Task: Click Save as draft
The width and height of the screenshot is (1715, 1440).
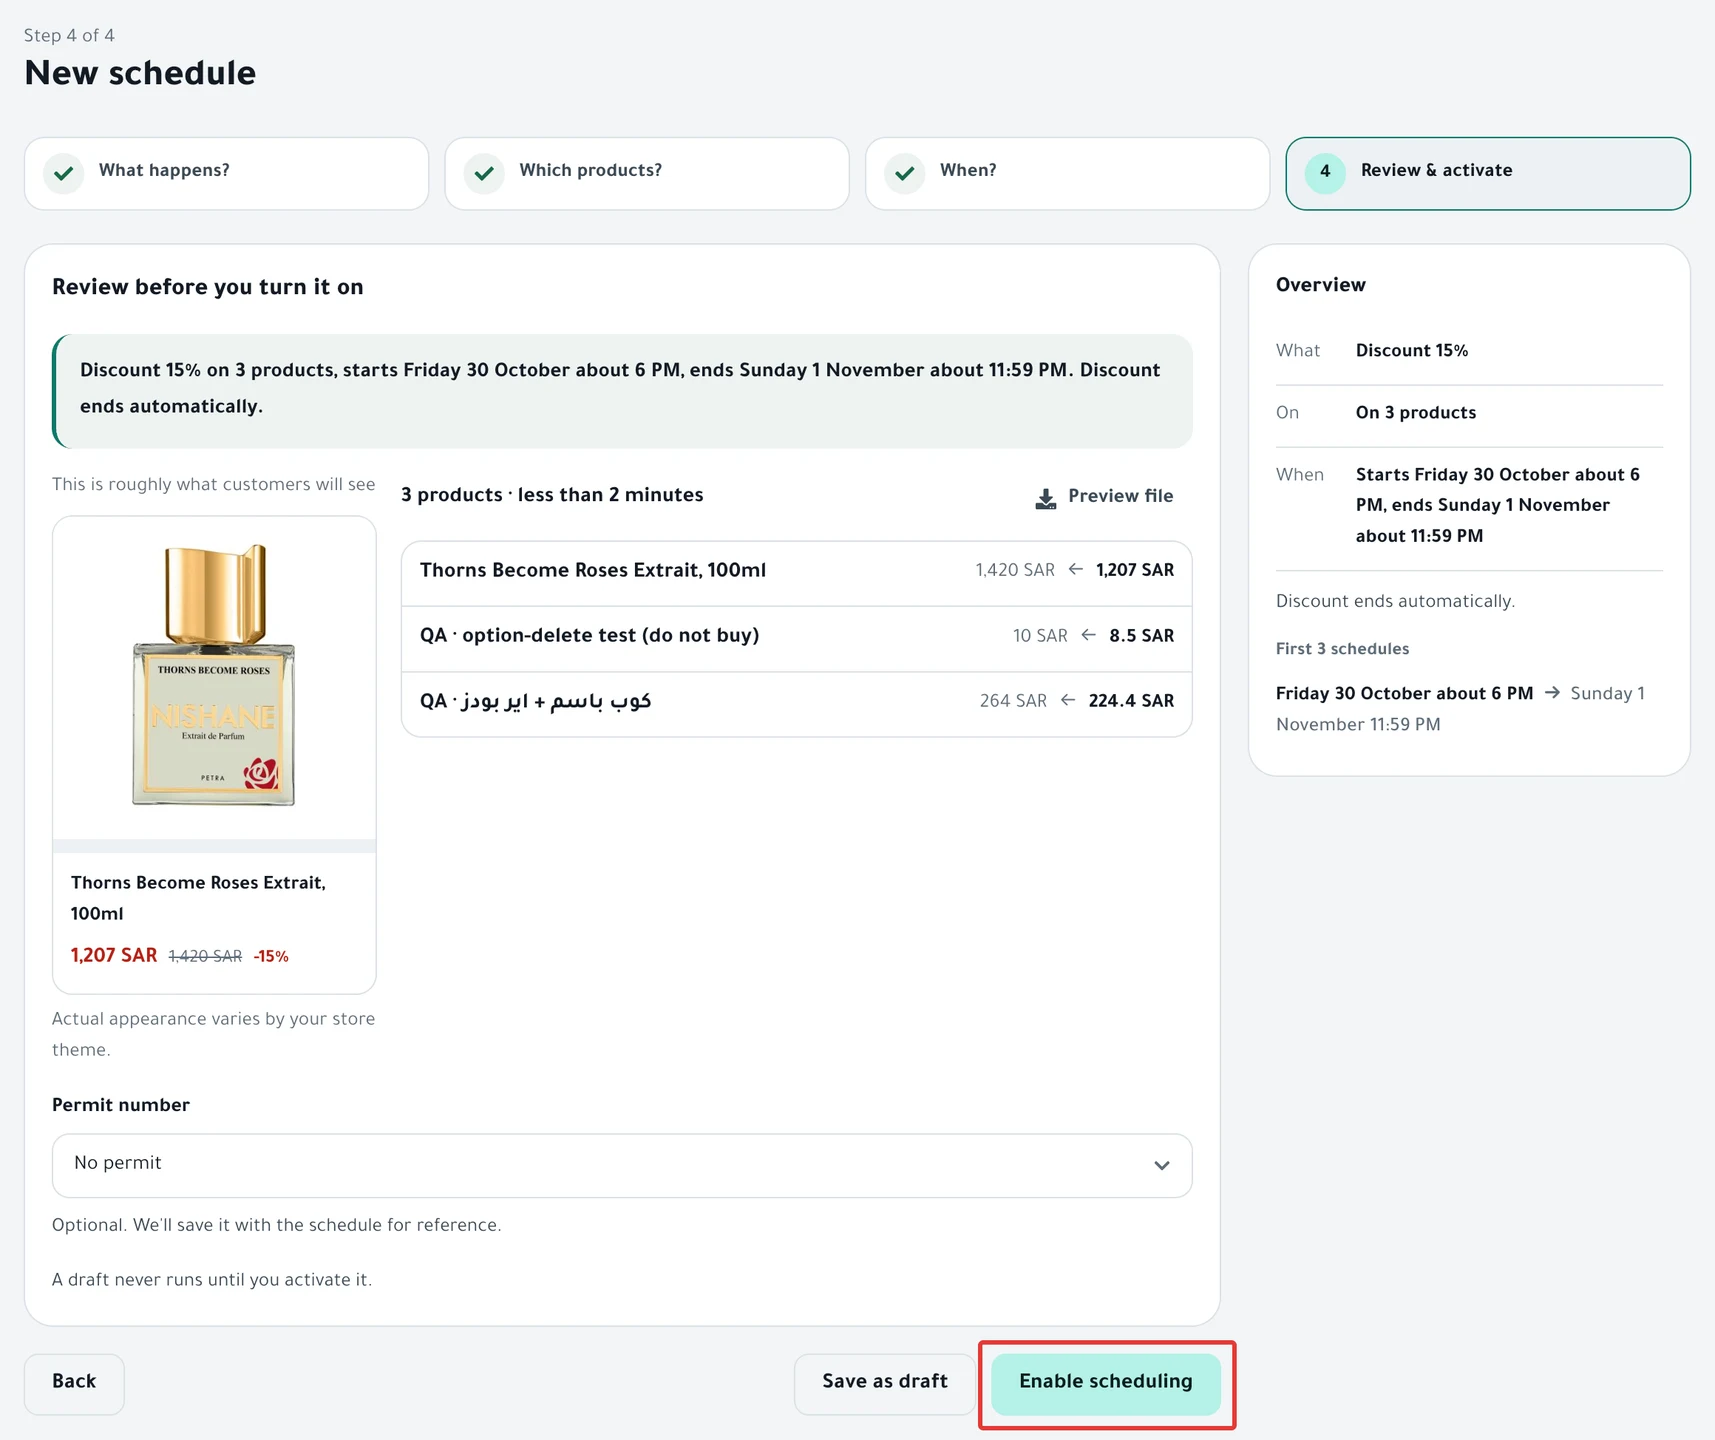Action: [884, 1384]
